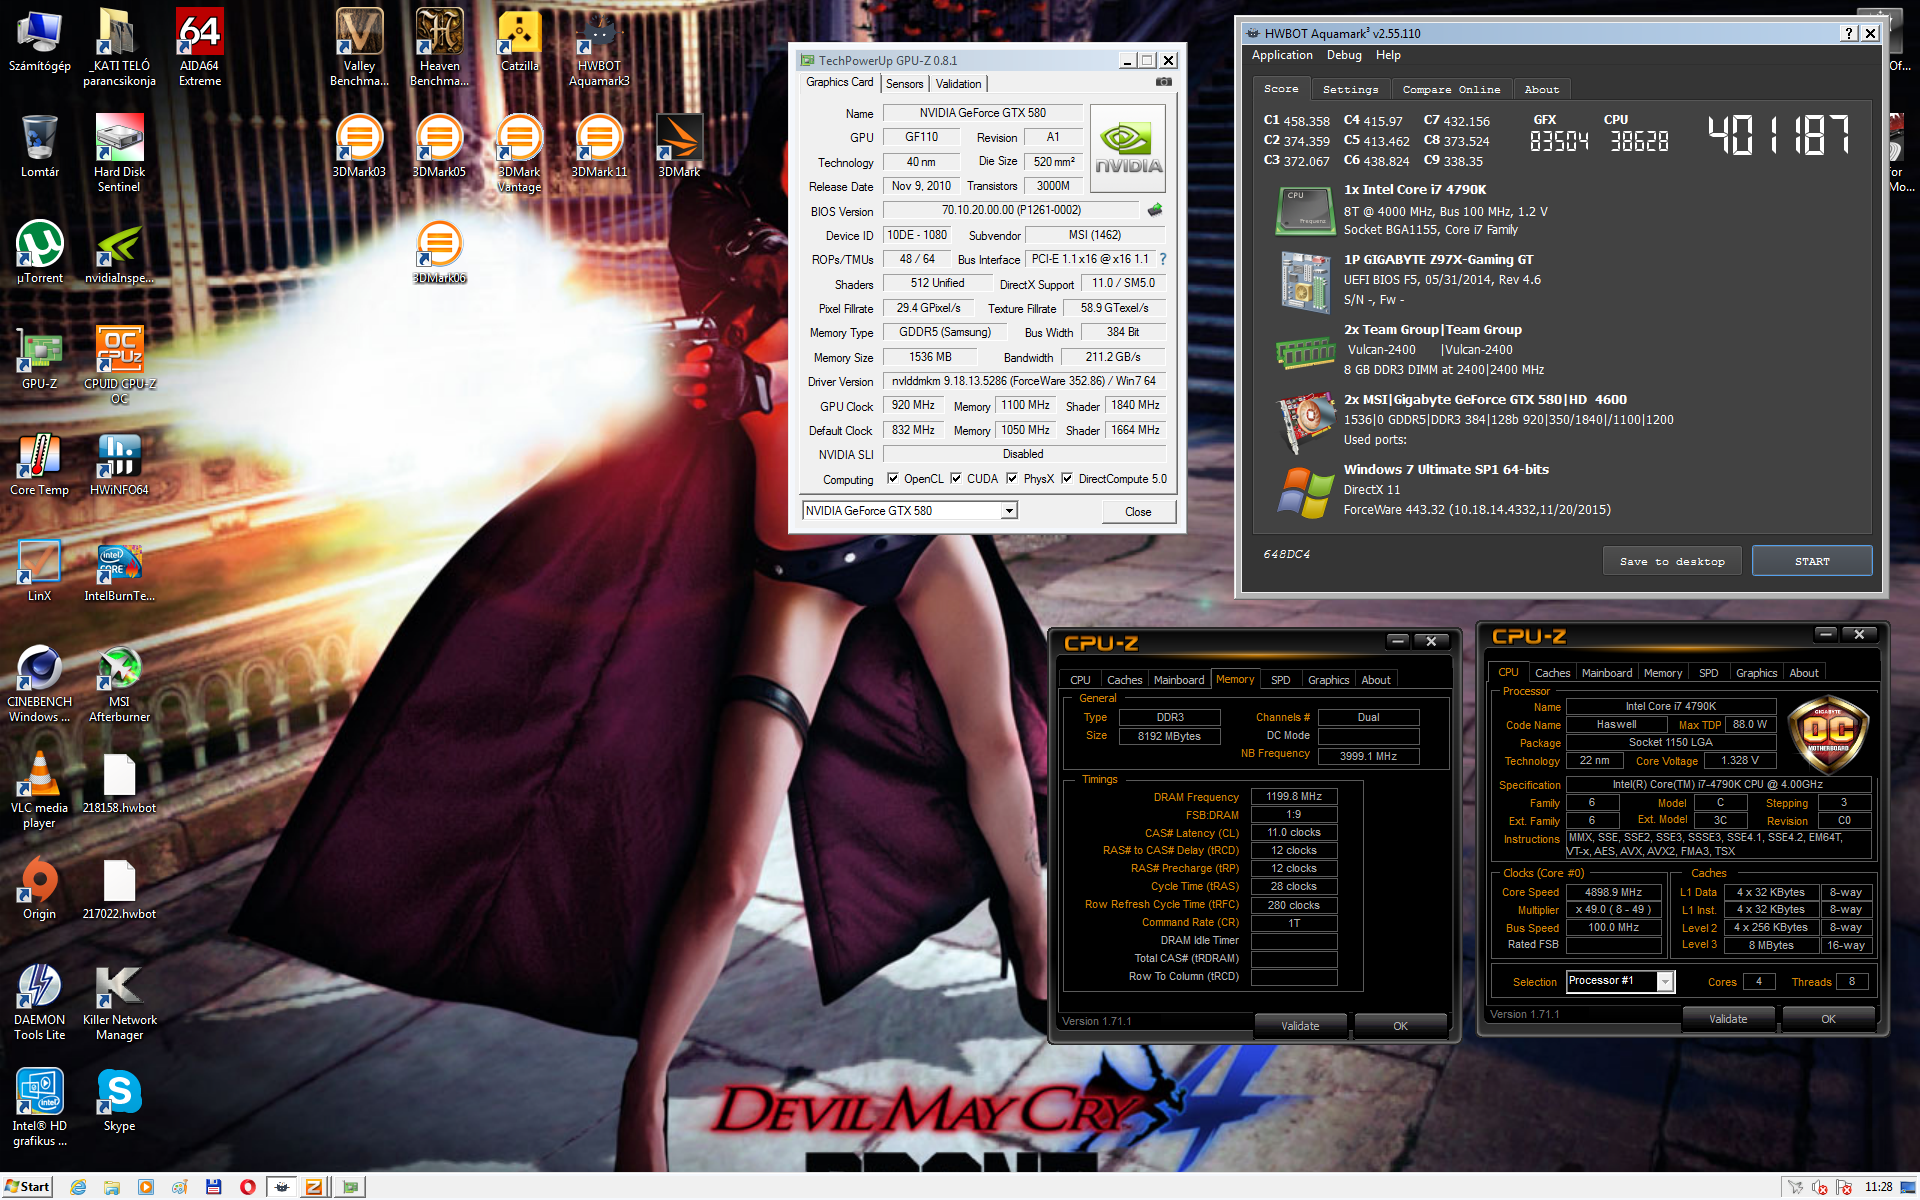The image size is (1920, 1200).
Task: Open the GPU selection dropdown in GPU-Z
Action: pos(1010,511)
